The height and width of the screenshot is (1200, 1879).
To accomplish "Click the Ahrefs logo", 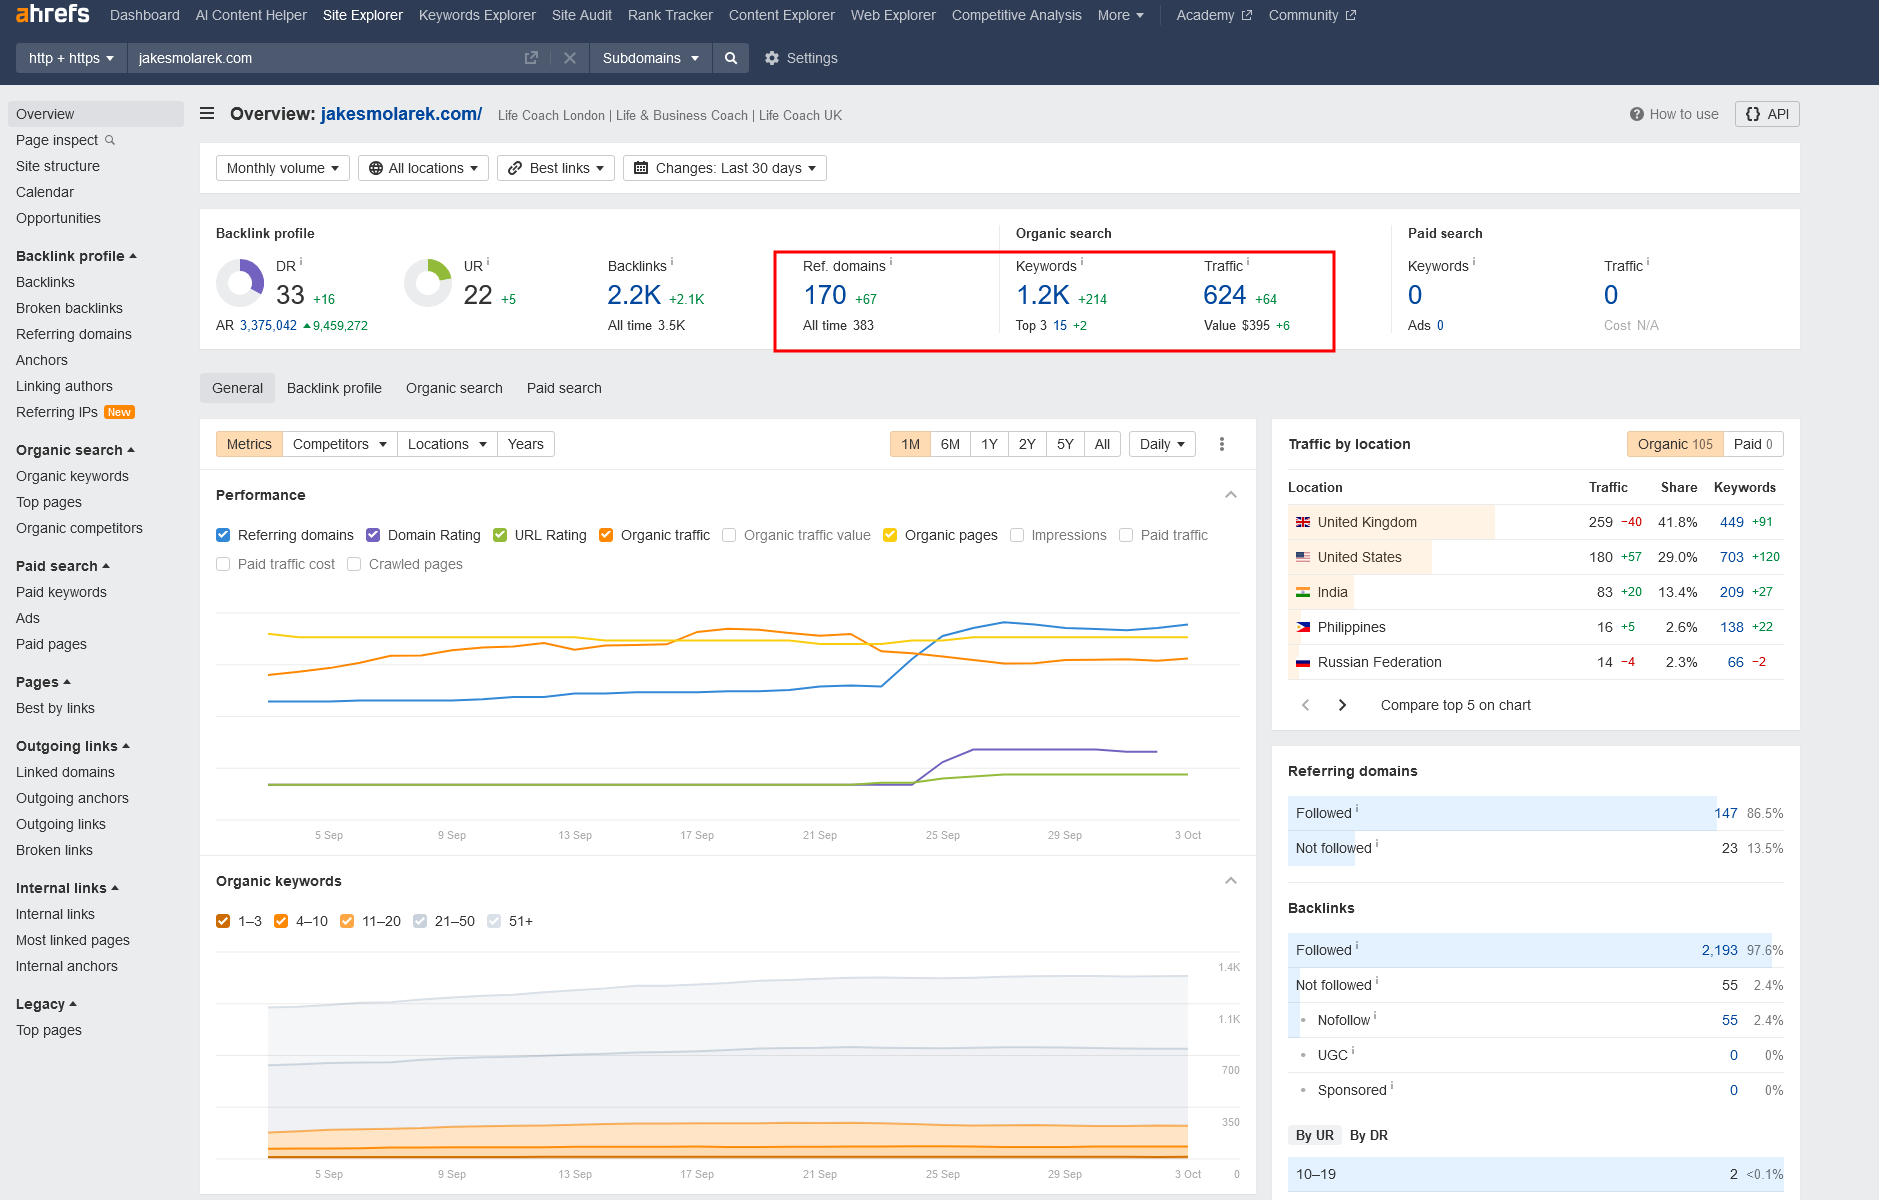I will point(53,14).
